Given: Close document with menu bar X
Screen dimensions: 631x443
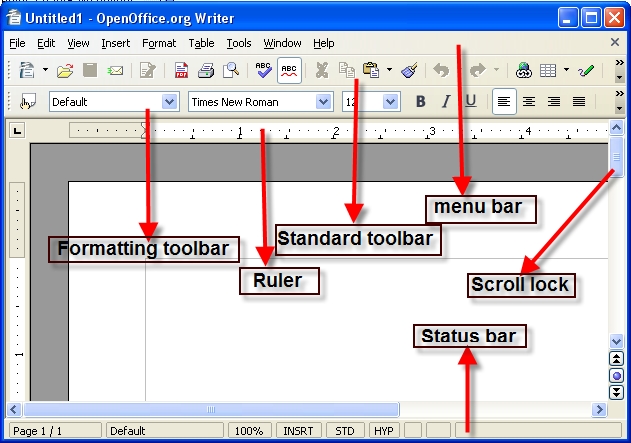Looking at the screenshot, I should tap(615, 42).
